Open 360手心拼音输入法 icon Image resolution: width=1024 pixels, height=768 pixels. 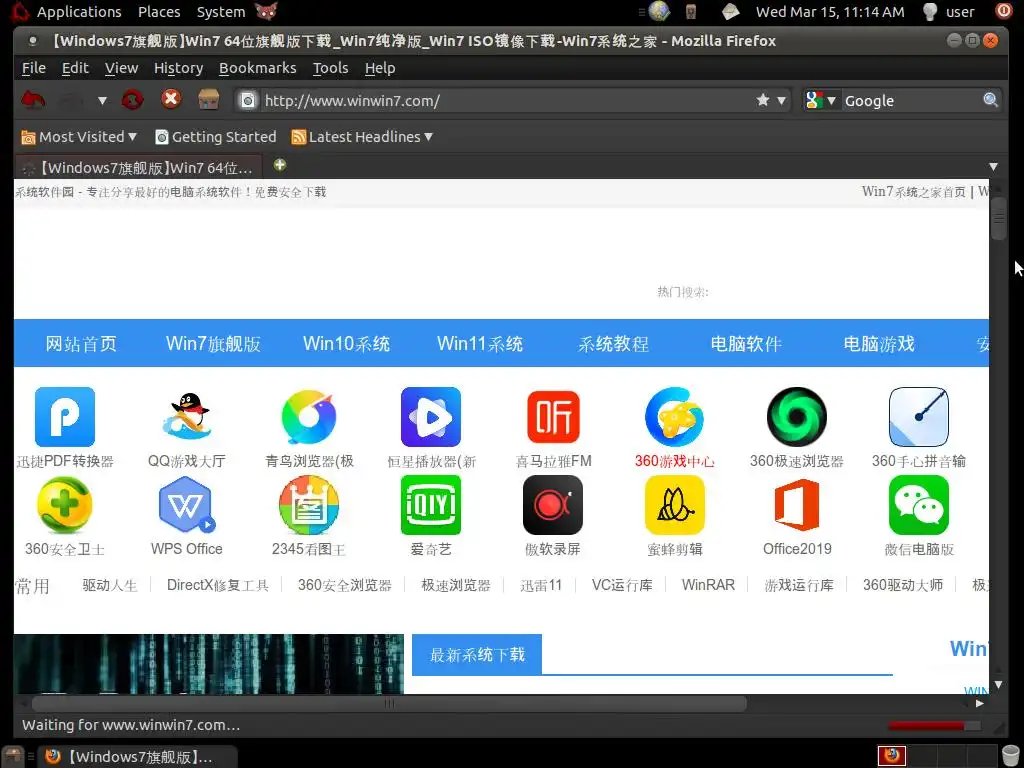[919, 417]
